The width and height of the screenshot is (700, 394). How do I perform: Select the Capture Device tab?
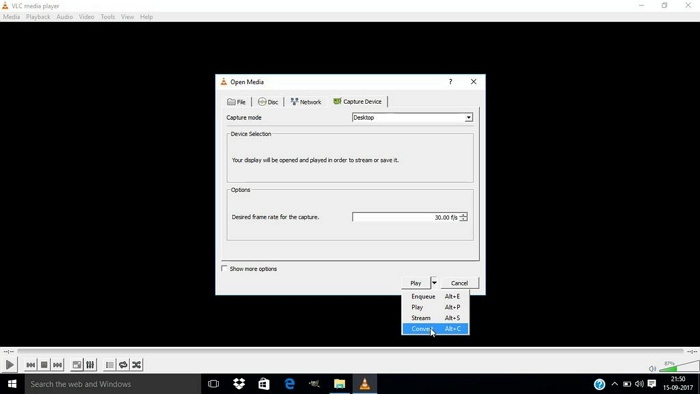coord(358,101)
